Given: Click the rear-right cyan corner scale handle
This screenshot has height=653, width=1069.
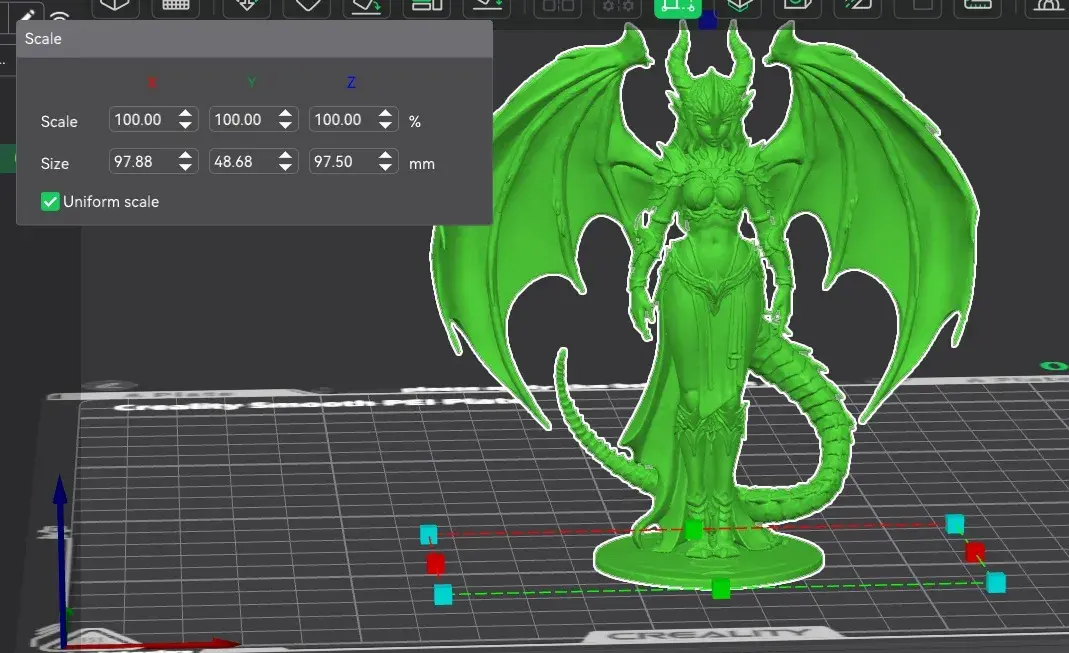Looking at the screenshot, I should point(954,523).
